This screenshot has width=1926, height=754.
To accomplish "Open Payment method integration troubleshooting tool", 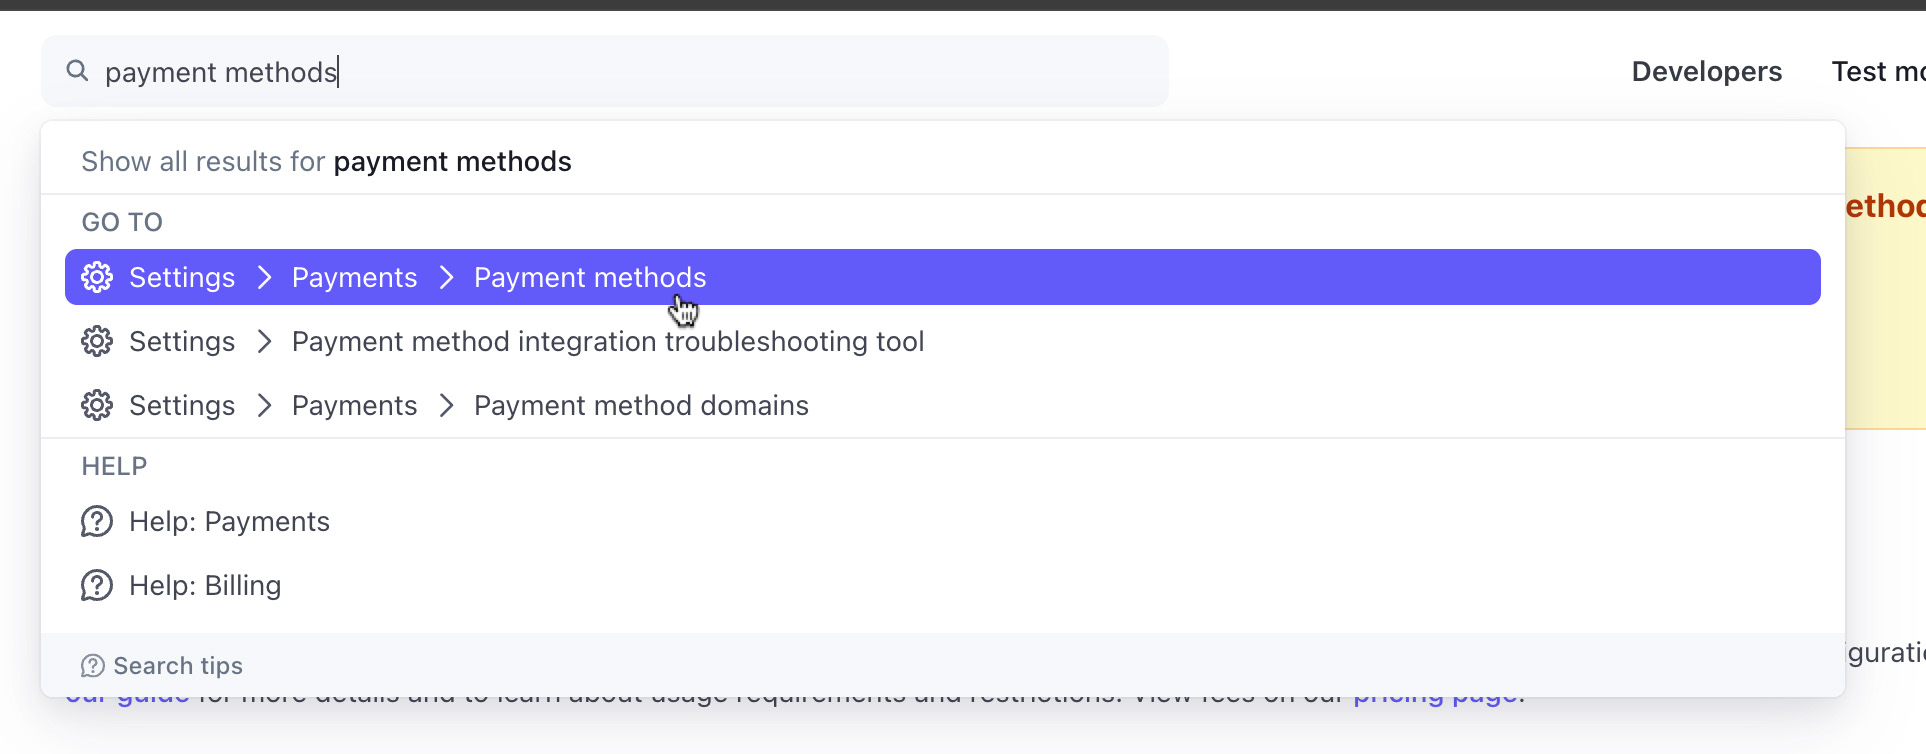I will pyautogui.click(x=607, y=341).
